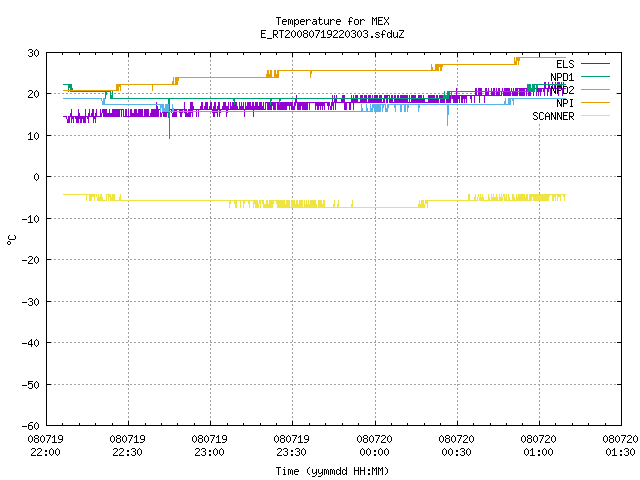This screenshot has width=640, height=480.
Task: Click the y-axis label '-50'
Action: (31, 384)
